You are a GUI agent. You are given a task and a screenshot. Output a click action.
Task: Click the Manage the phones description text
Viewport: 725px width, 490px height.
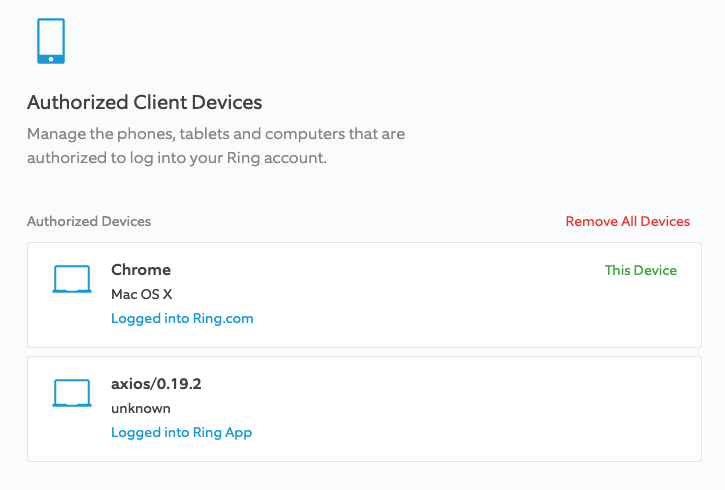[x=216, y=146]
